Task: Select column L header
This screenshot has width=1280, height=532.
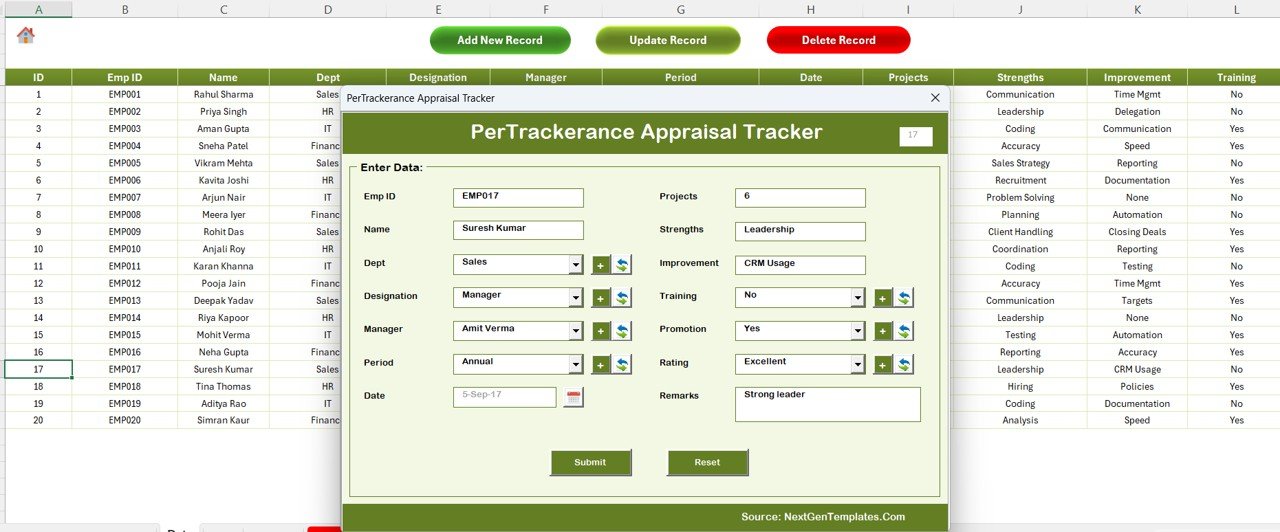Action: click(1236, 9)
